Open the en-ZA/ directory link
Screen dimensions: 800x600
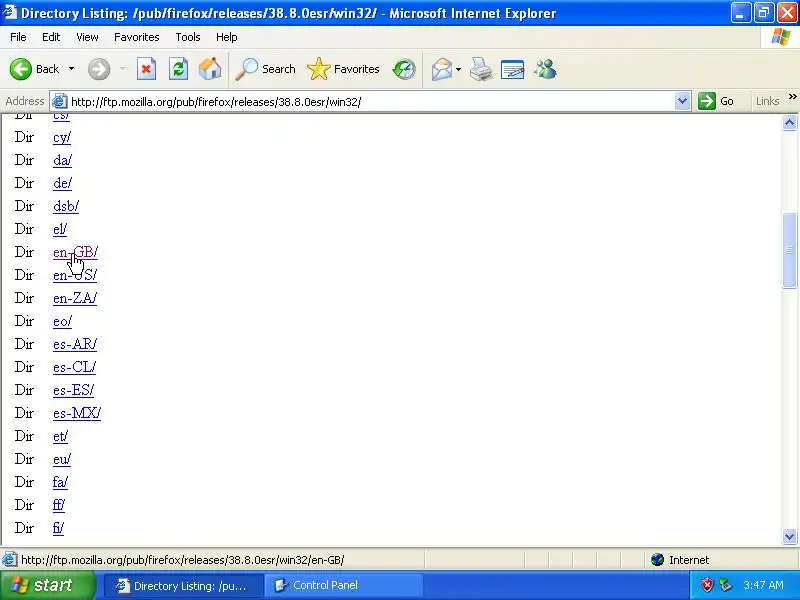tap(75, 298)
